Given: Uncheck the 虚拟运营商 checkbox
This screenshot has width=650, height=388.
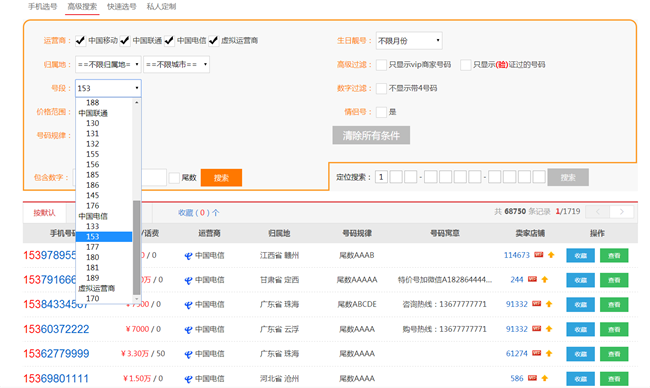Looking at the screenshot, I should (x=213, y=40).
